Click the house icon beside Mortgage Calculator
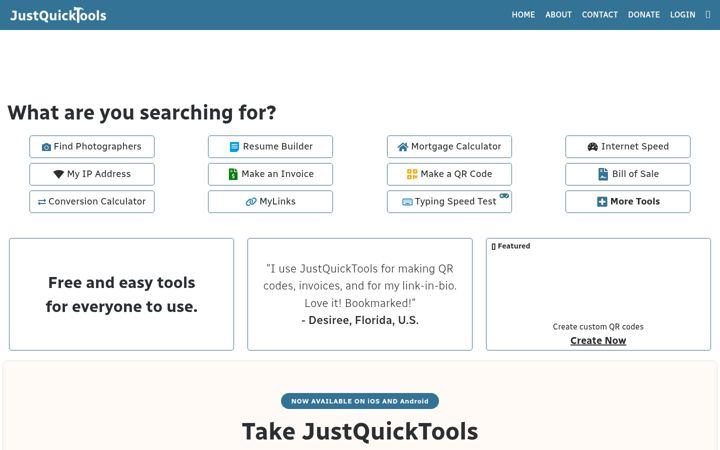The height and width of the screenshot is (450, 720). coord(403,147)
